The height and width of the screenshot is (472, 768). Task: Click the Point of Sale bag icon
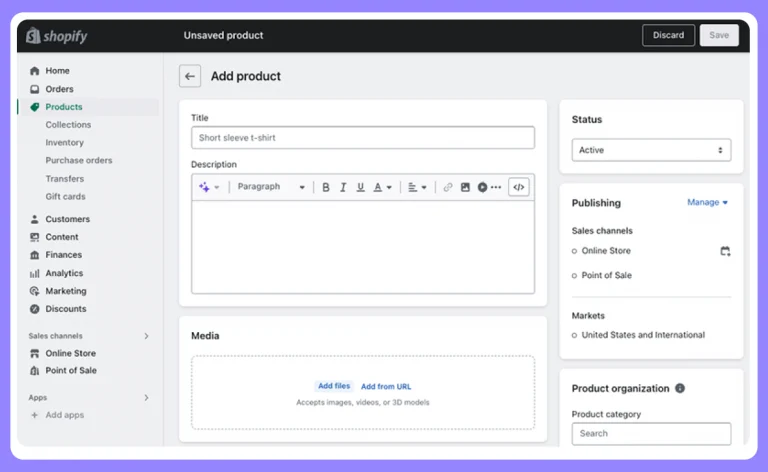coord(34,371)
